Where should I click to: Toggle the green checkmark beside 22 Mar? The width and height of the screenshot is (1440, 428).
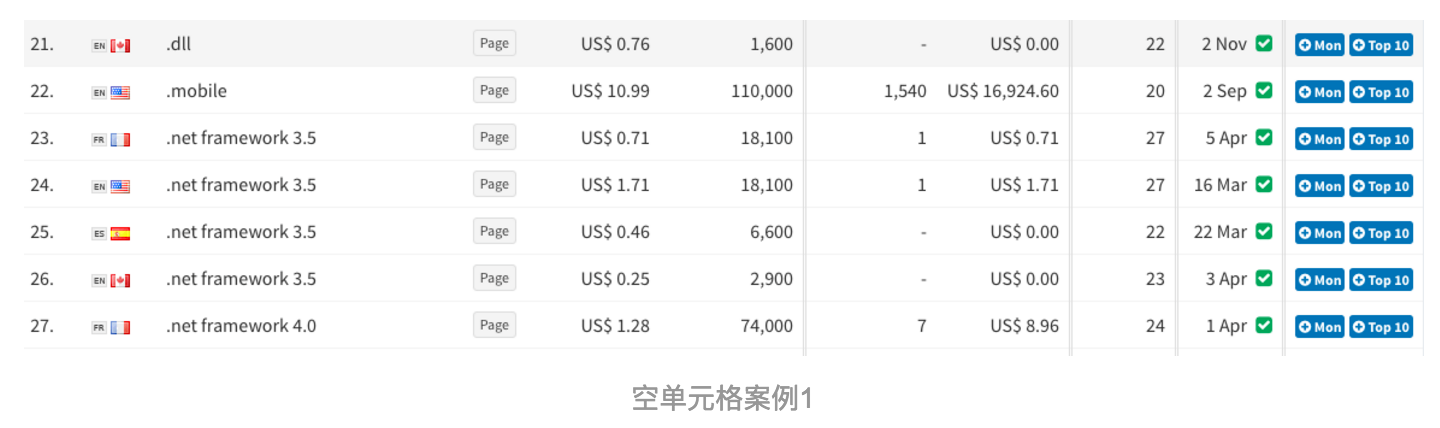[x=1264, y=231]
